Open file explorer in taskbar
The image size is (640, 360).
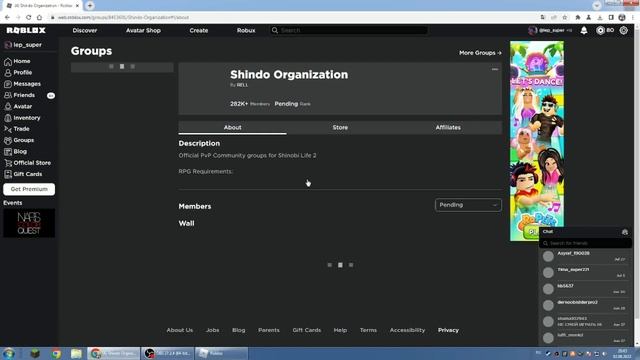tap(76, 353)
